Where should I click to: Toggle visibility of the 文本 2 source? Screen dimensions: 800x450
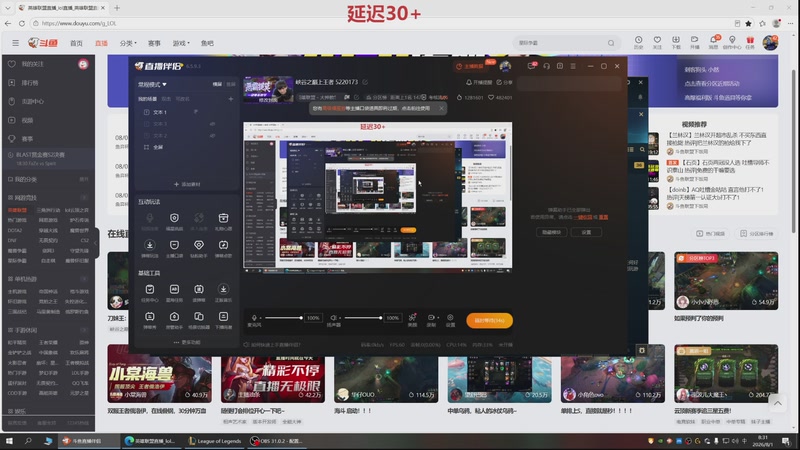212,135
